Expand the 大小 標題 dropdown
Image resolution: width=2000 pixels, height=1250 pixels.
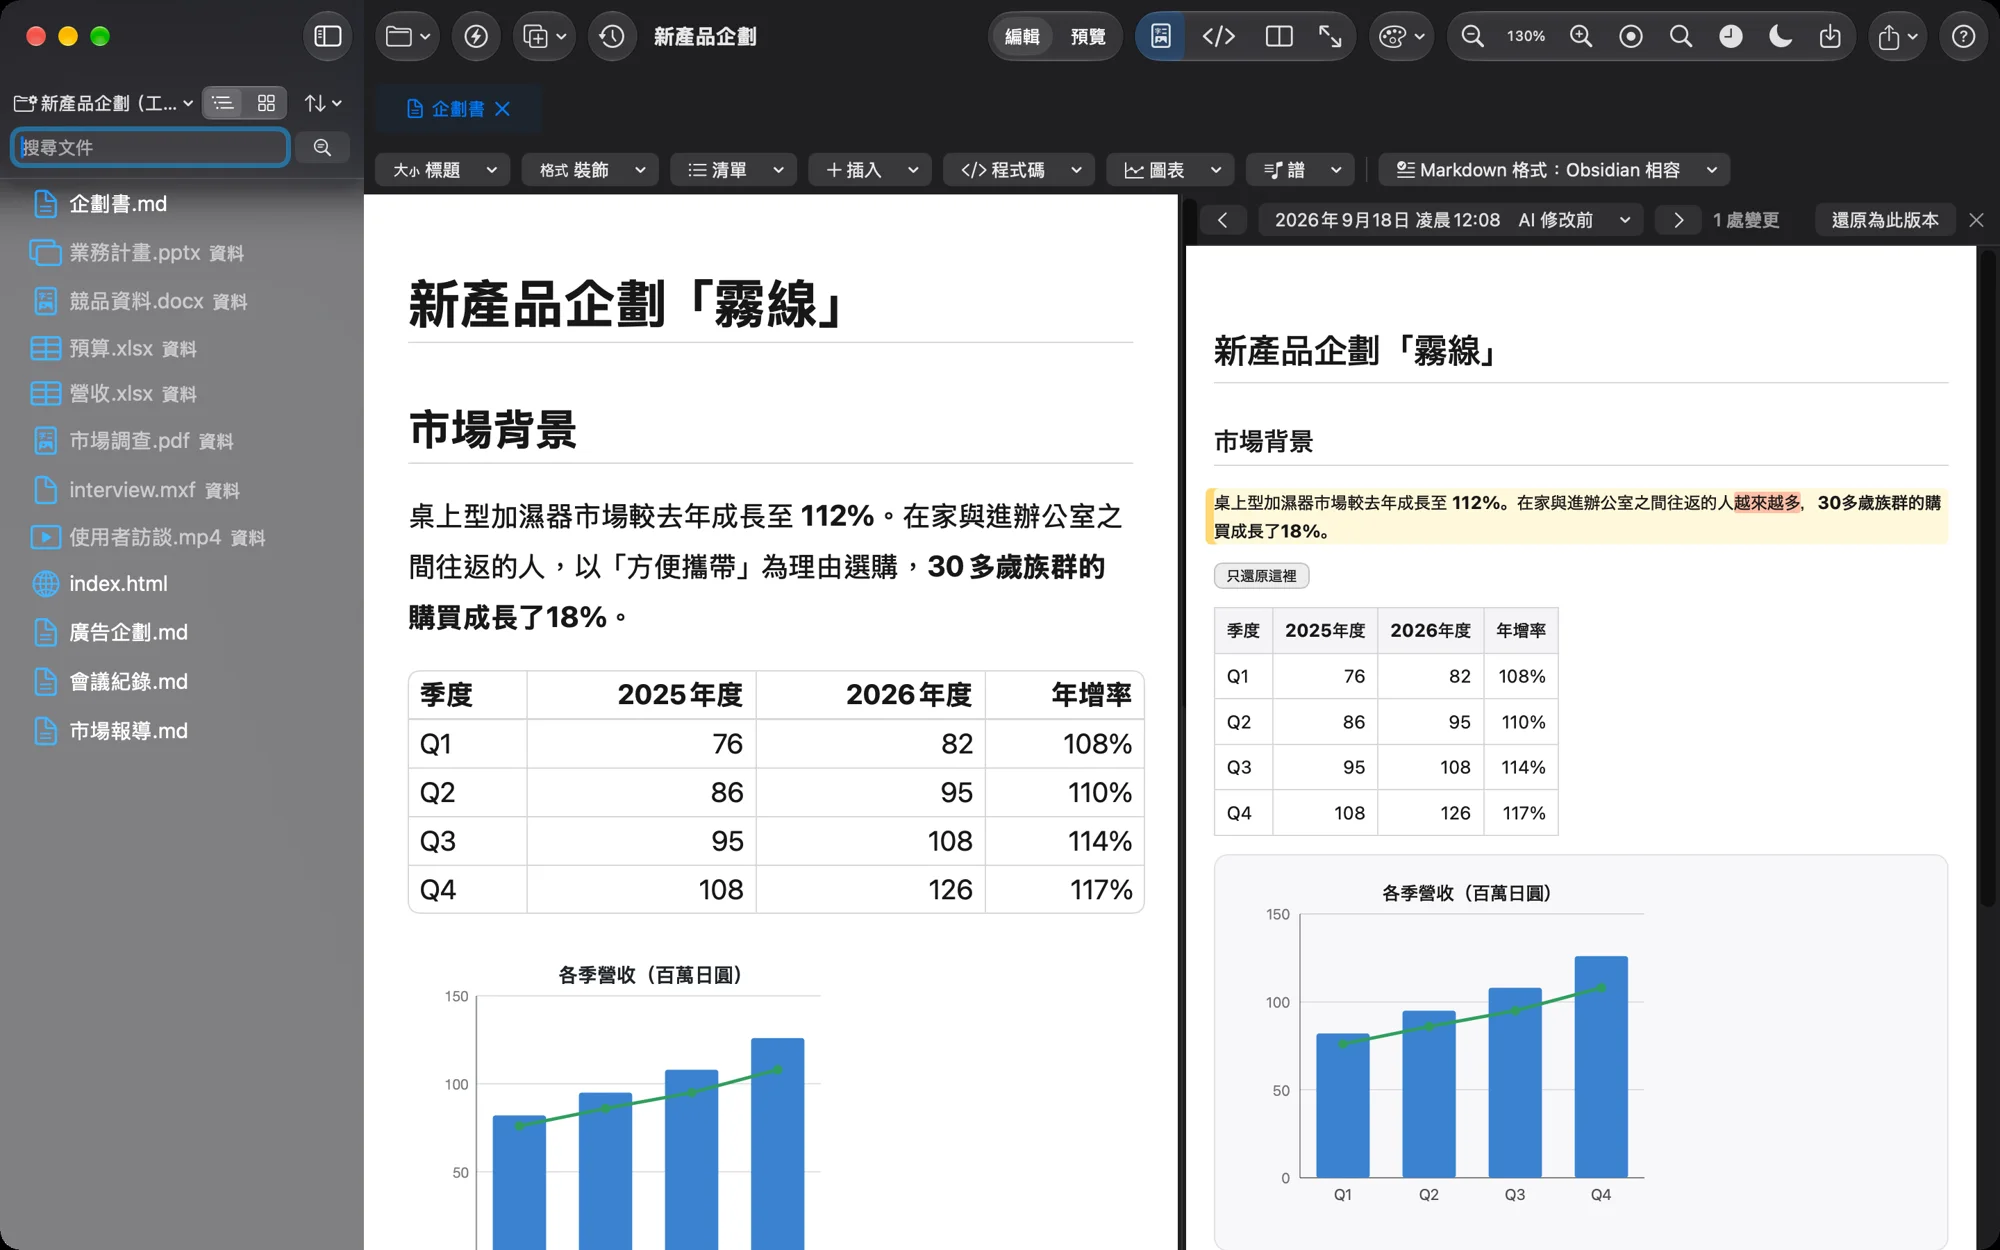(443, 170)
